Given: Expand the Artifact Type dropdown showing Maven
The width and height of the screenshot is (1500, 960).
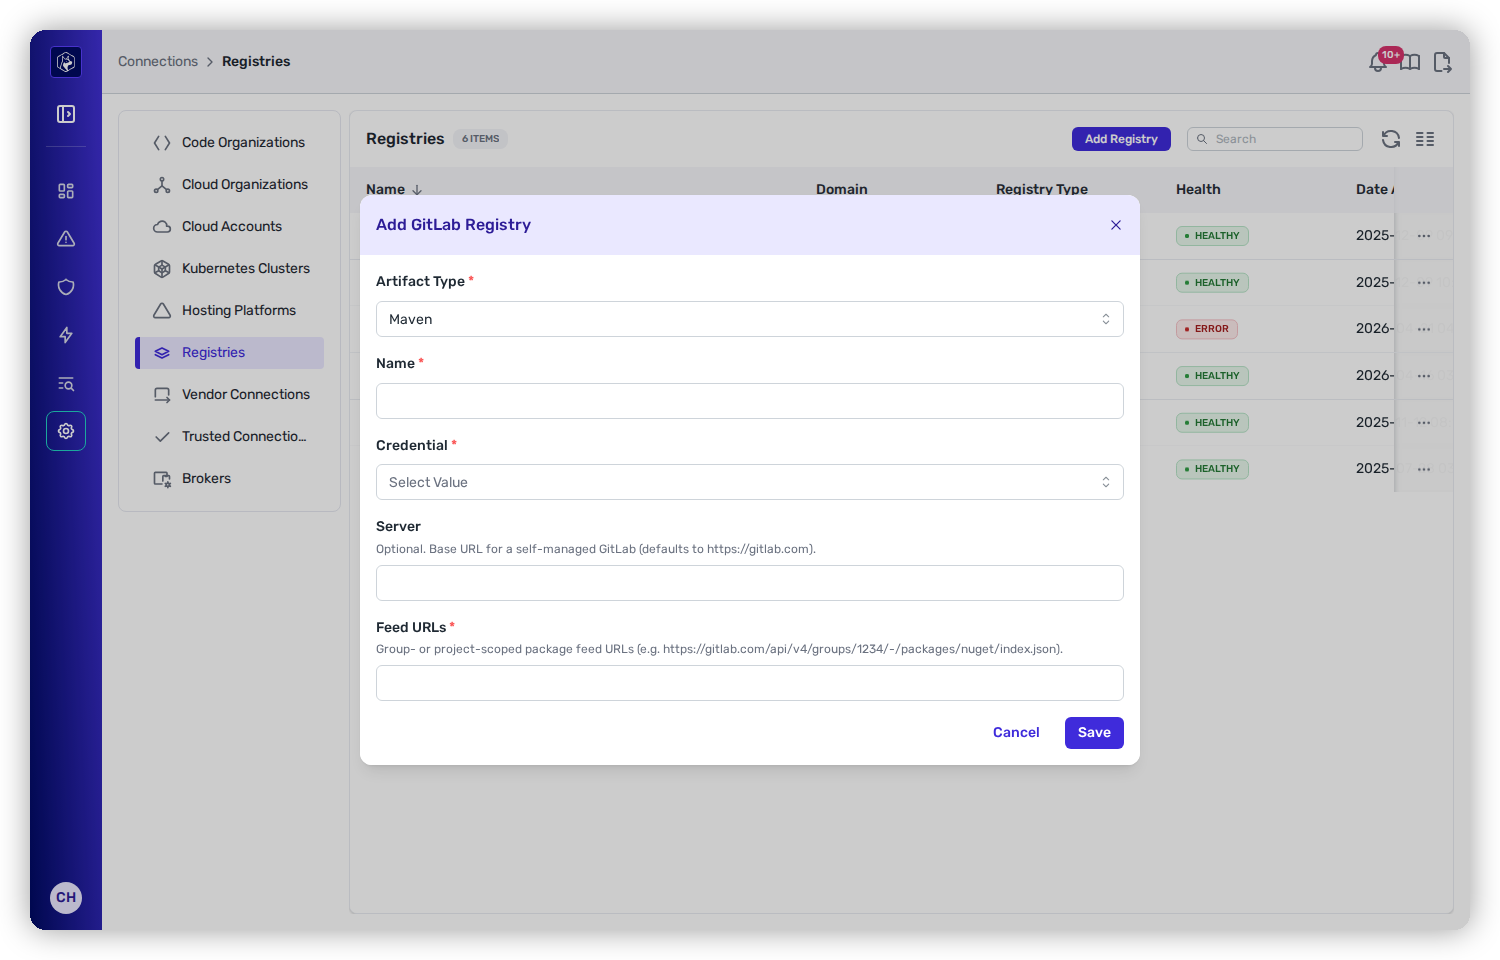Looking at the screenshot, I should (750, 319).
